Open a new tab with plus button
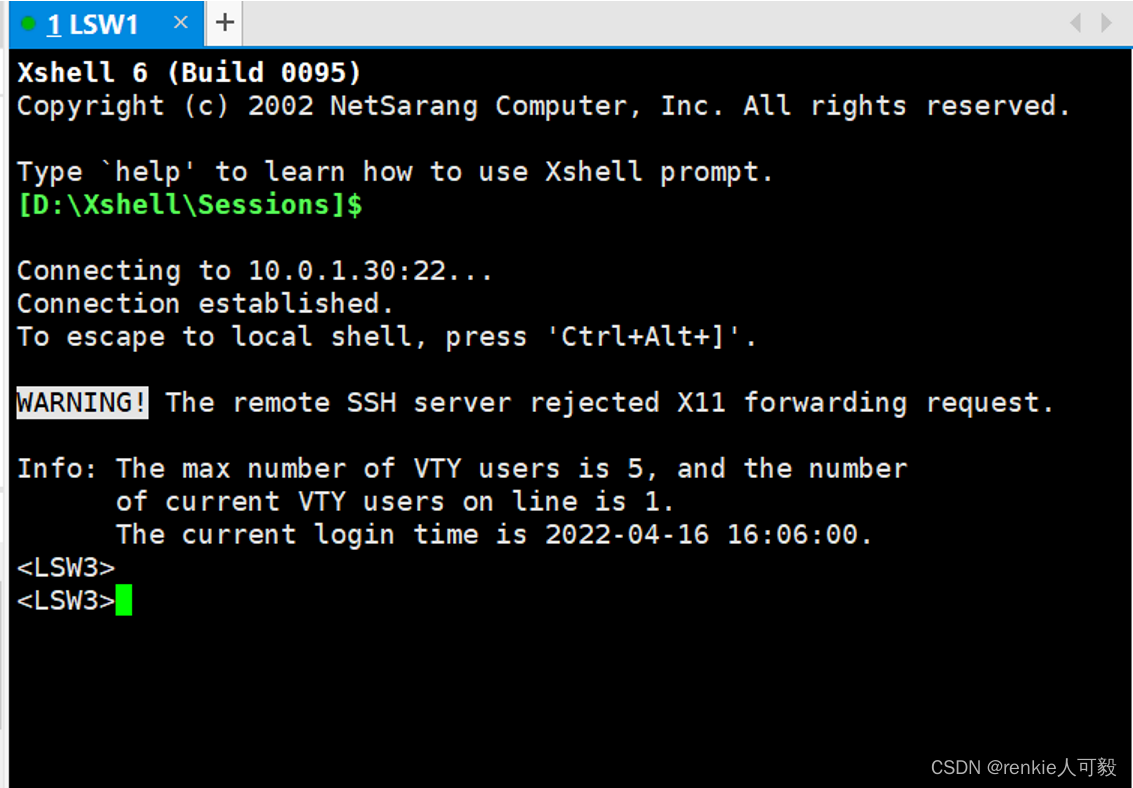 225,23
